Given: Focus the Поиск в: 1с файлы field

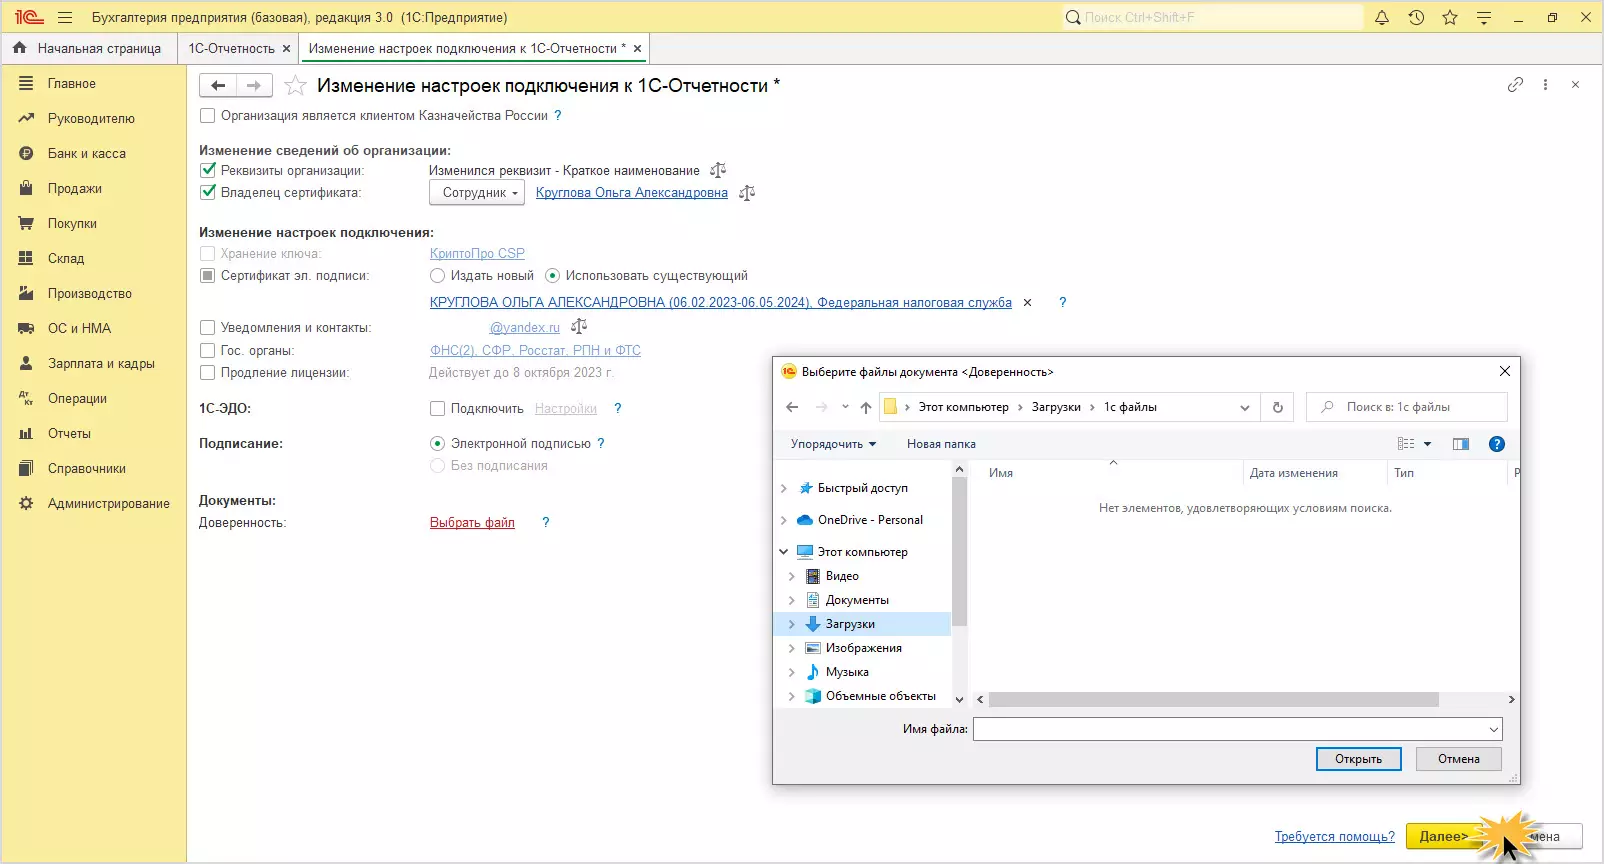Looking at the screenshot, I should [x=1407, y=407].
